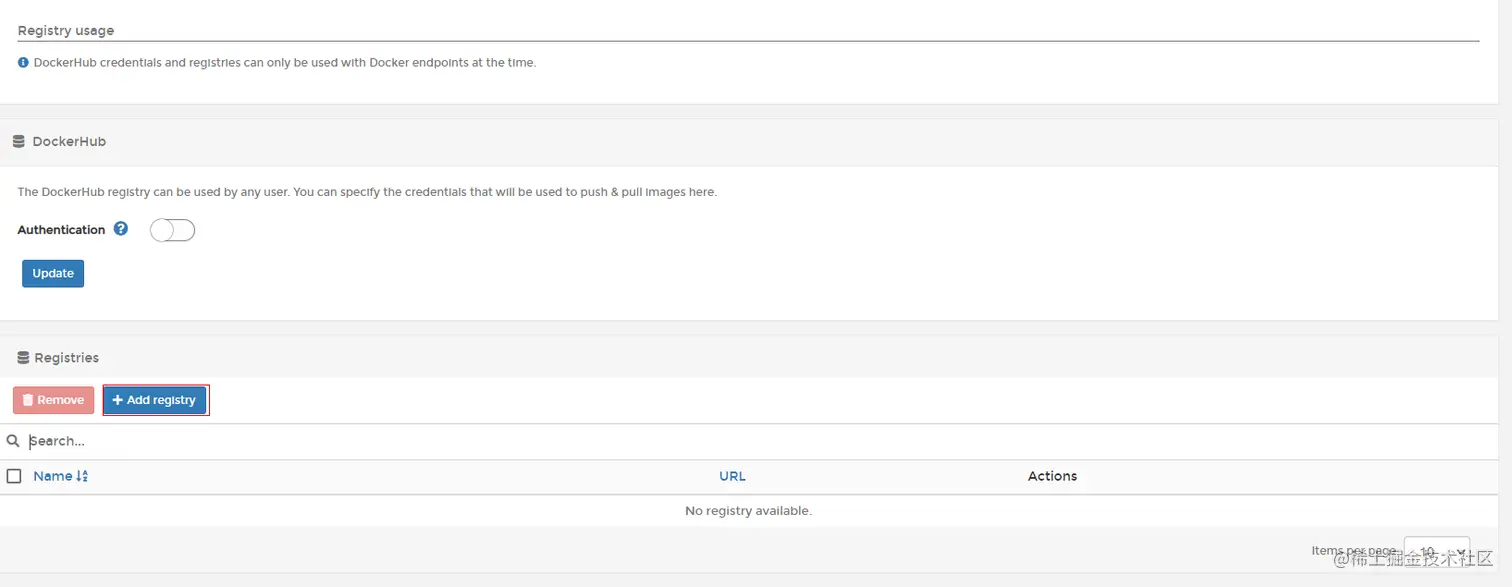Click the Authentication label text
The width and height of the screenshot is (1512, 587).
[61, 230]
